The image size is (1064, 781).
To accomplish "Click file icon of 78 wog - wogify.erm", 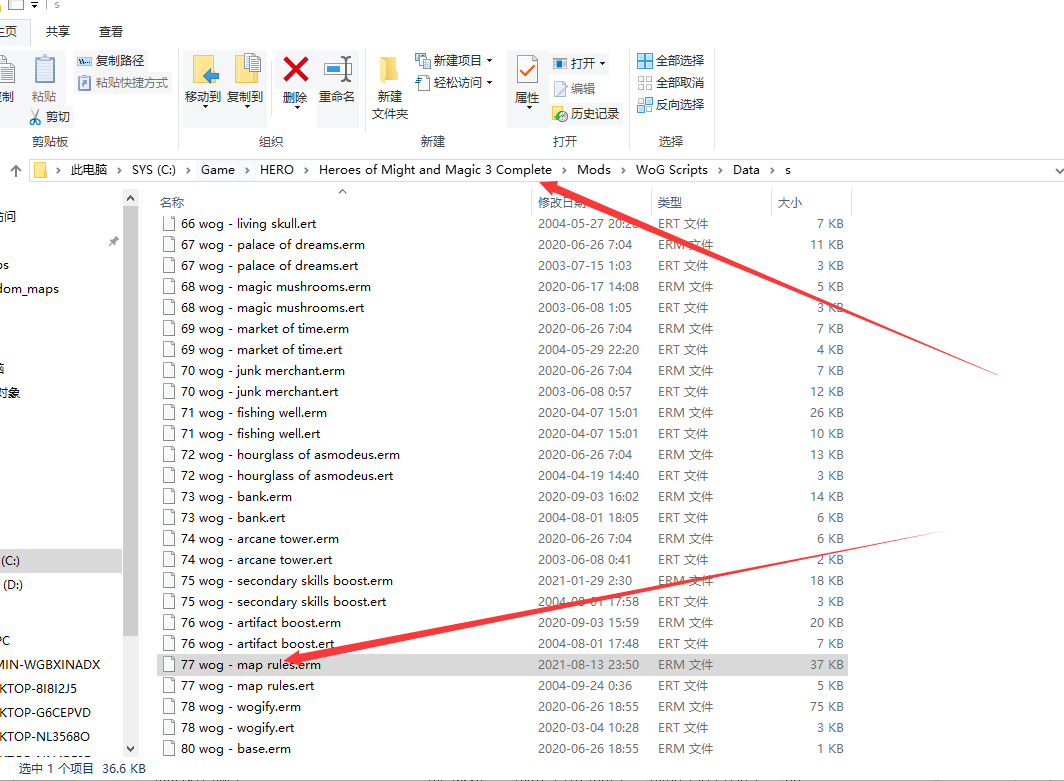I will (x=169, y=706).
